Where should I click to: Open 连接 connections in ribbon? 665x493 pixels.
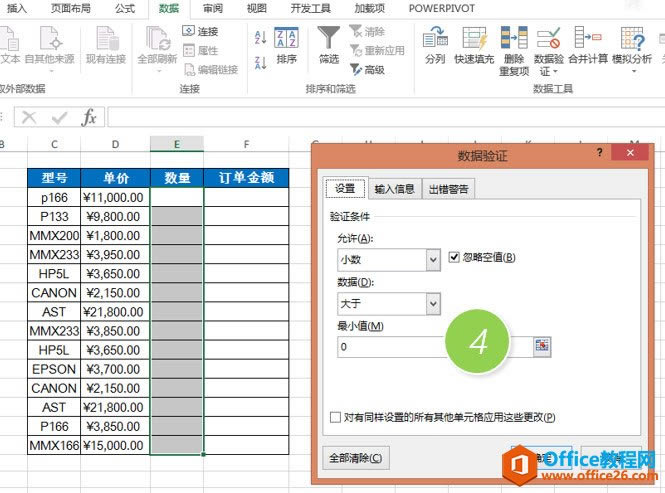coord(200,31)
